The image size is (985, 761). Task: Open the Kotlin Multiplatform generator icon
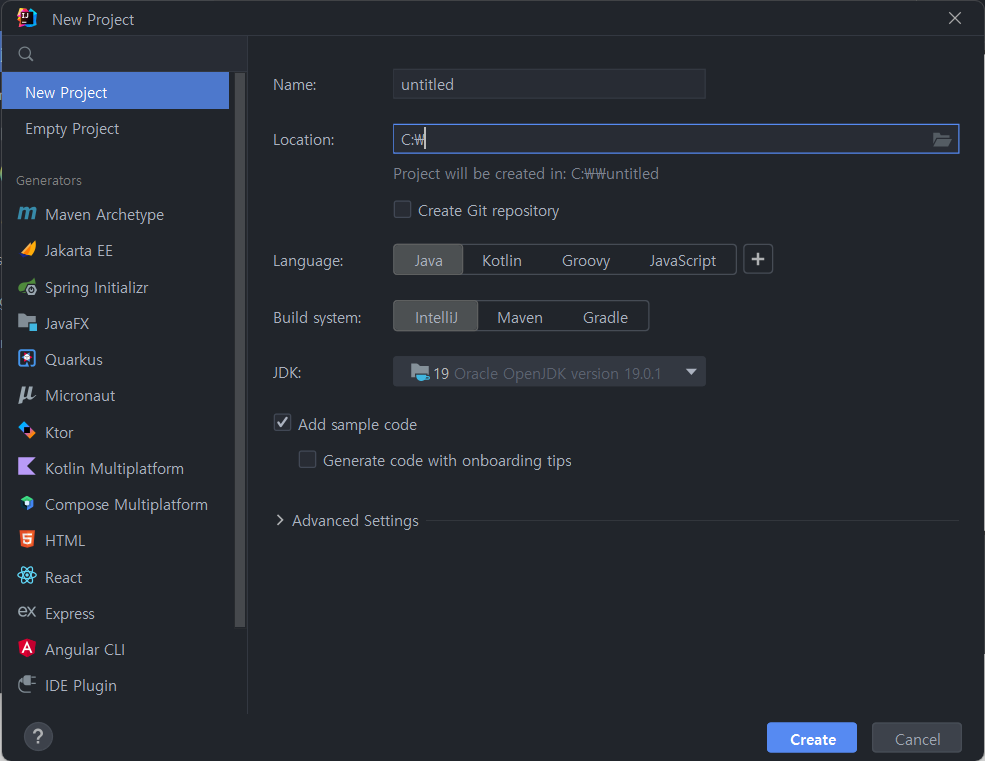point(27,467)
